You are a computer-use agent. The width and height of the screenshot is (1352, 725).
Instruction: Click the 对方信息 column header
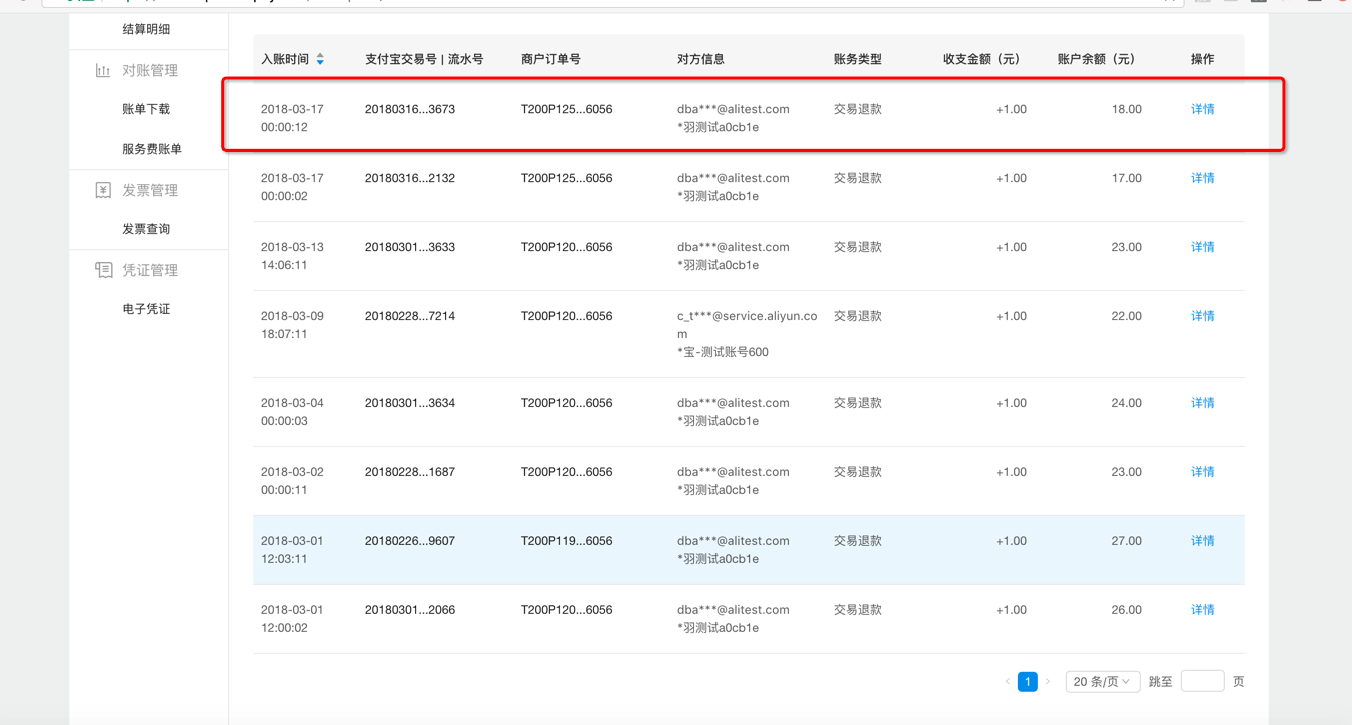point(701,59)
